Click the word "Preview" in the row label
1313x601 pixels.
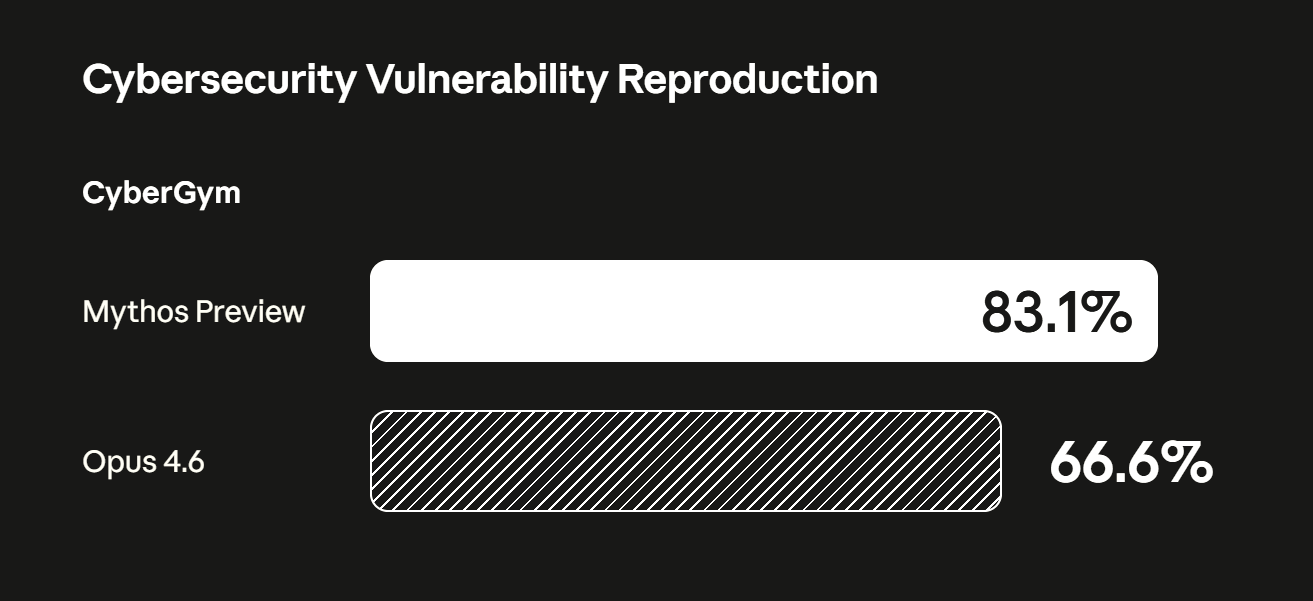tap(250, 312)
